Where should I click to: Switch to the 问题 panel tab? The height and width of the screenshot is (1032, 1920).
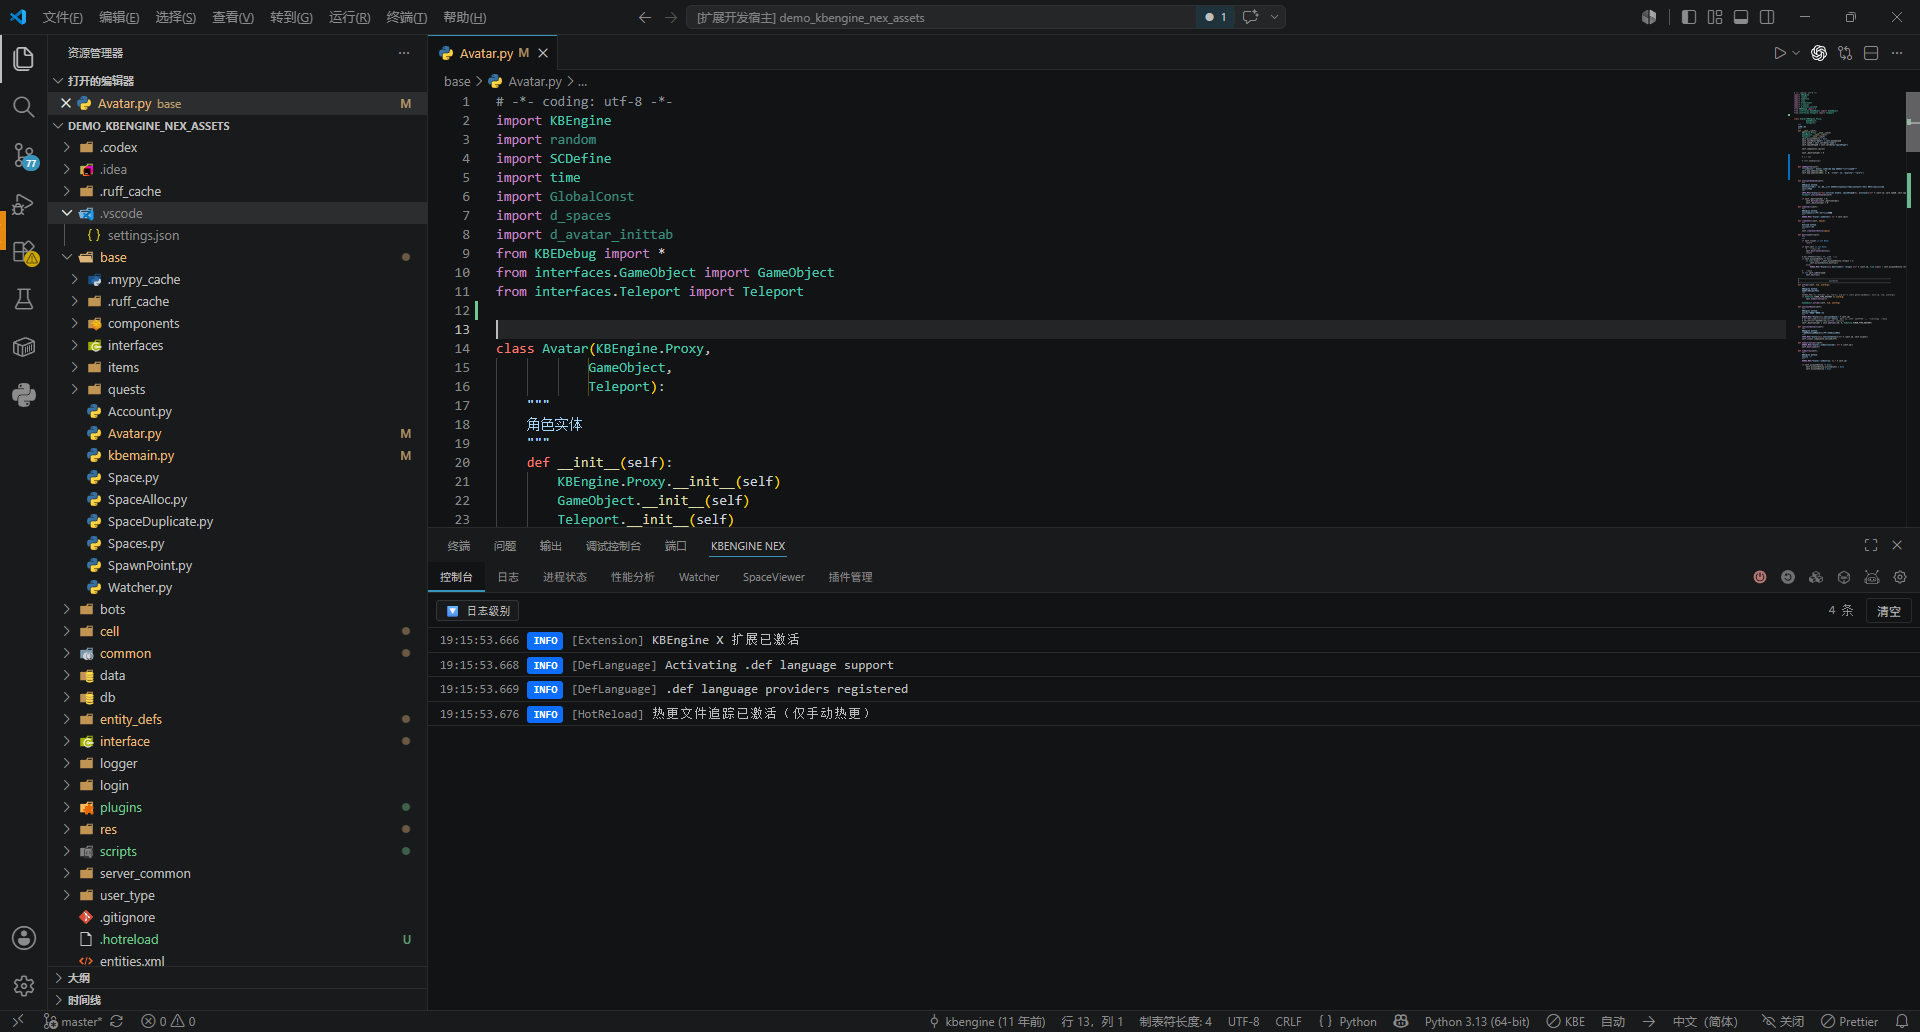505,546
